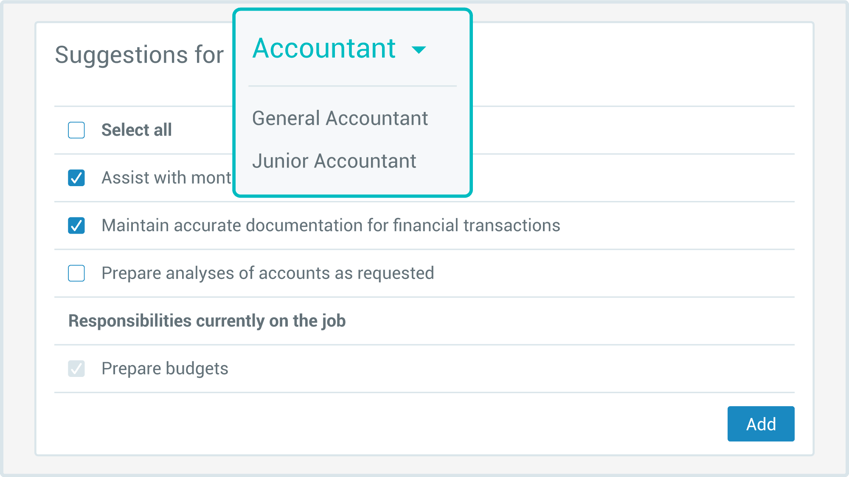Check Prepare analyses of accounts checkbox
Screen dimensions: 849x477
tap(77, 273)
